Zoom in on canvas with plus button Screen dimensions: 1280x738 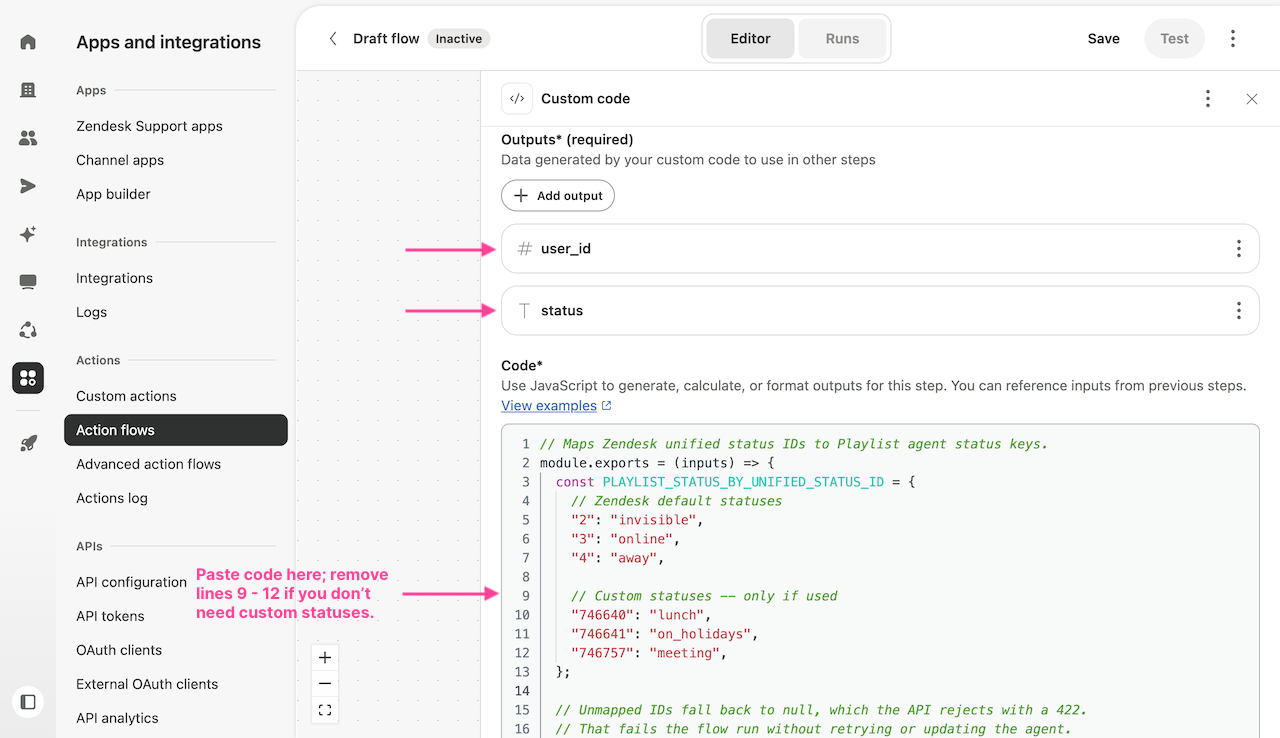(x=325, y=658)
